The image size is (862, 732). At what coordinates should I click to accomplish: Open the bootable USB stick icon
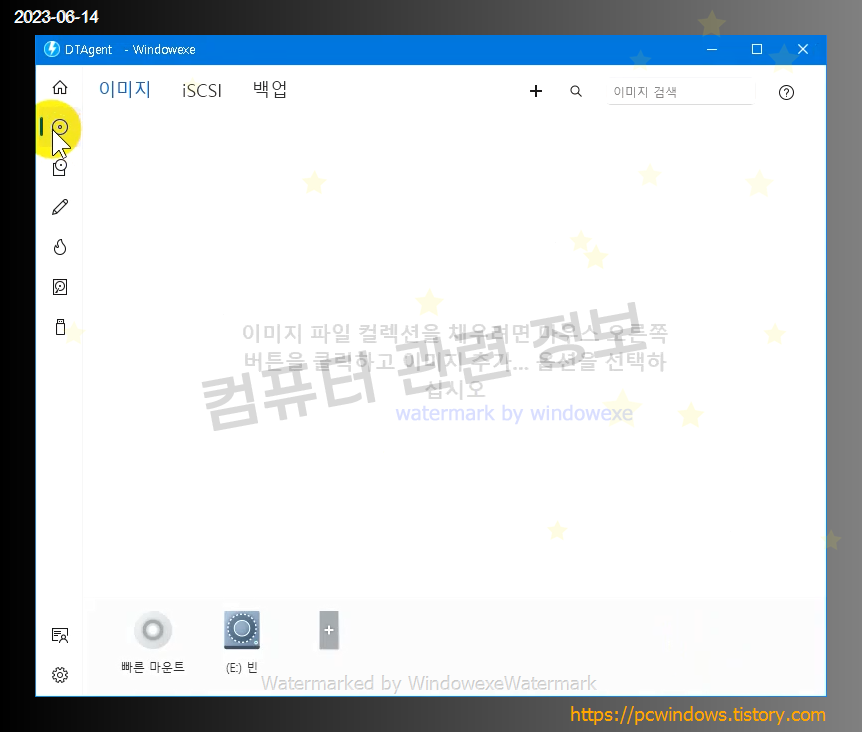pyautogui.click(x=60, y=326)
